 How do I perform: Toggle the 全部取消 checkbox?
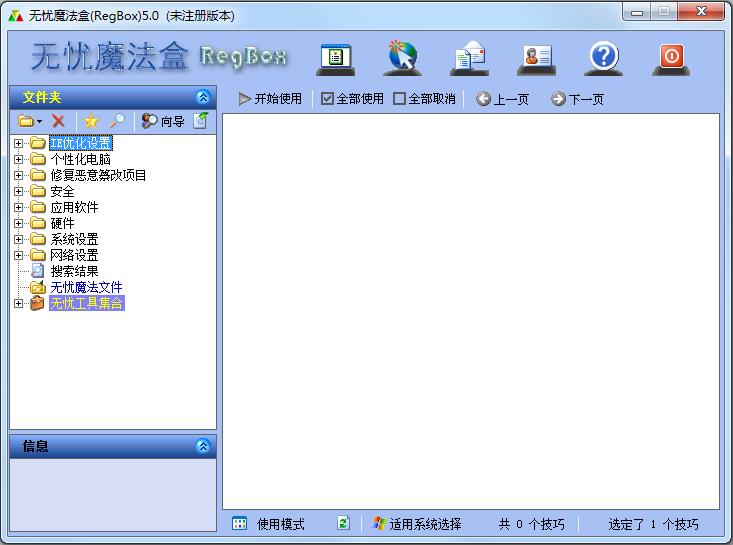(x=400, y=99)
